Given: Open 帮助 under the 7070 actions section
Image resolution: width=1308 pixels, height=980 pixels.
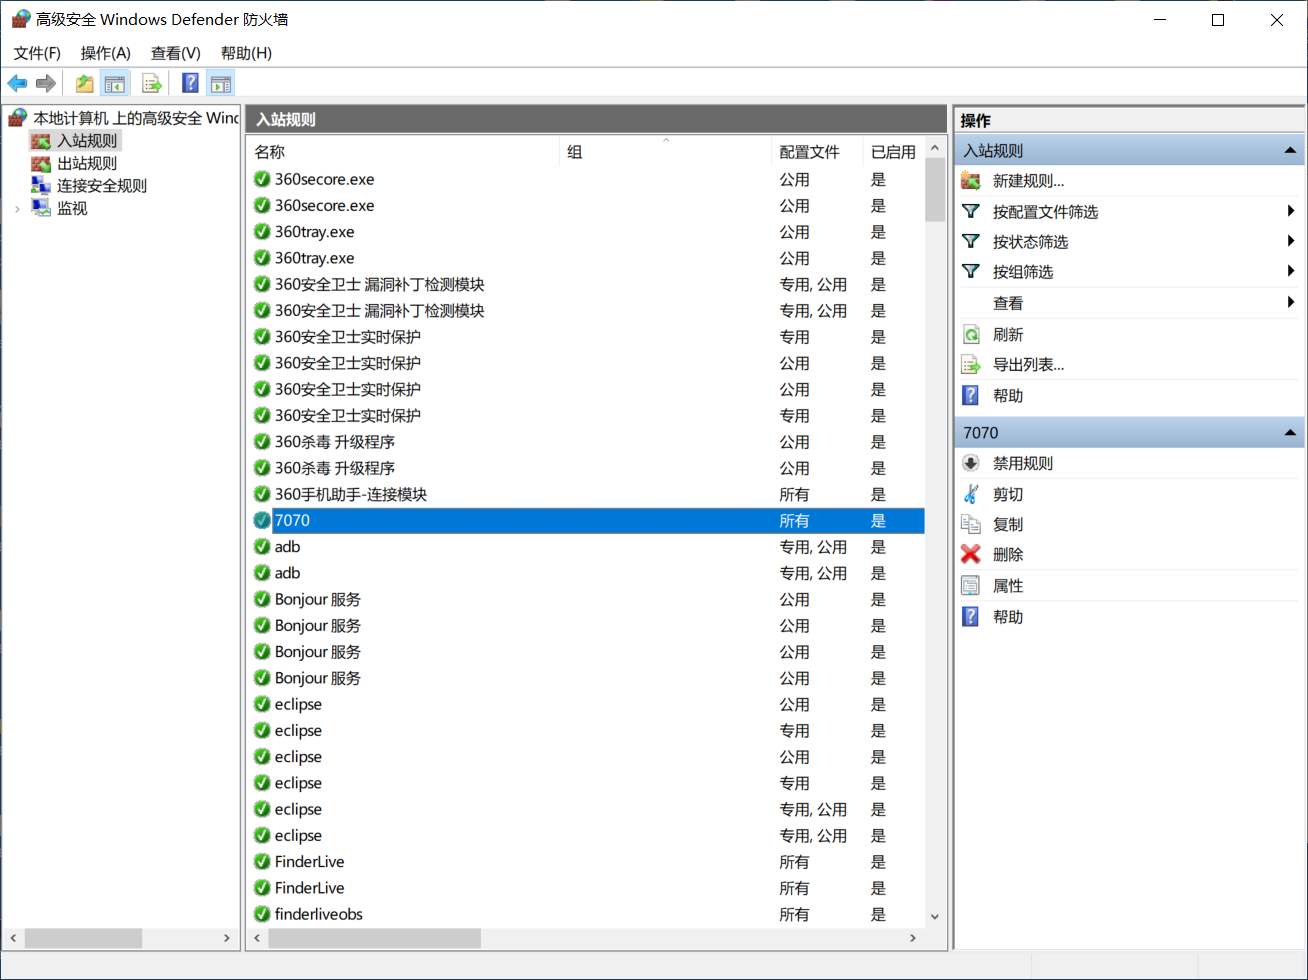Looking at the screenshot, I should click(1008, 617).
